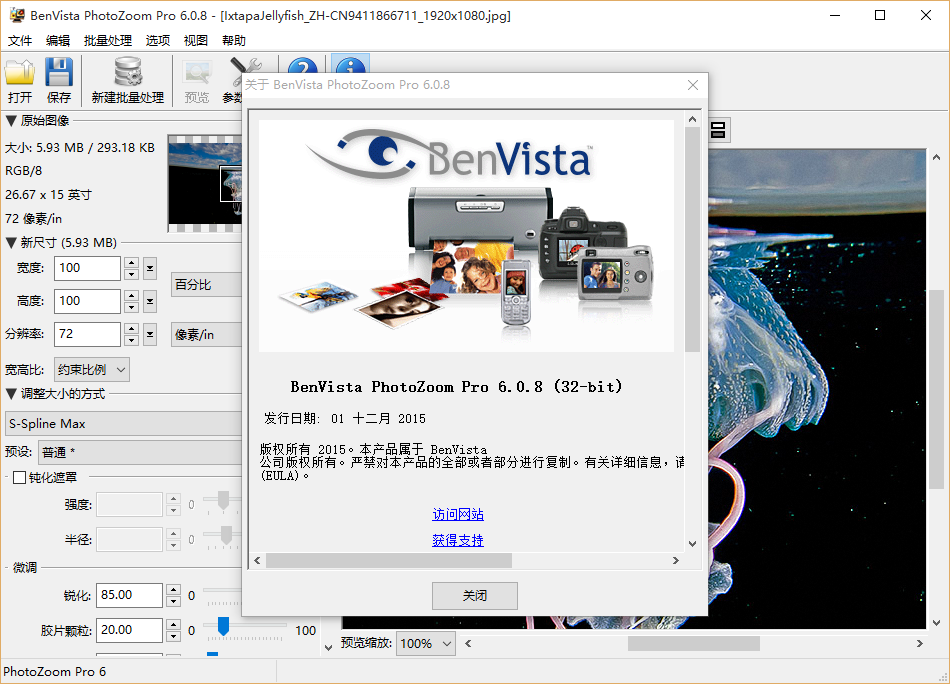950x684 pixels.
Task: Click the blue info (i) toolbar icon
Action: pos(350,70)
